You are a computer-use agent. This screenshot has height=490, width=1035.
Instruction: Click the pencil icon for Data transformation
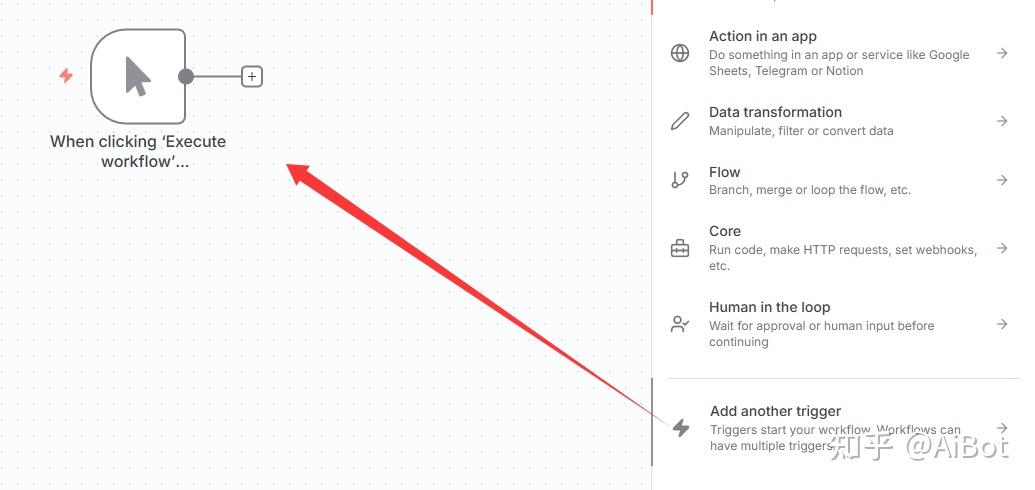pos(680,121)
